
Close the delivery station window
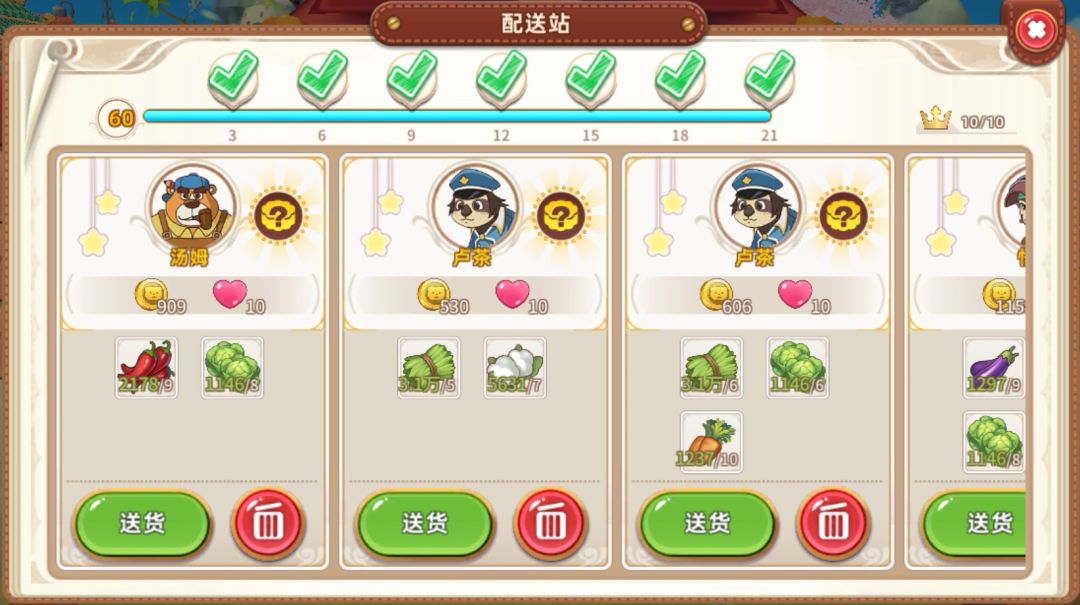tap(1036, 30)
